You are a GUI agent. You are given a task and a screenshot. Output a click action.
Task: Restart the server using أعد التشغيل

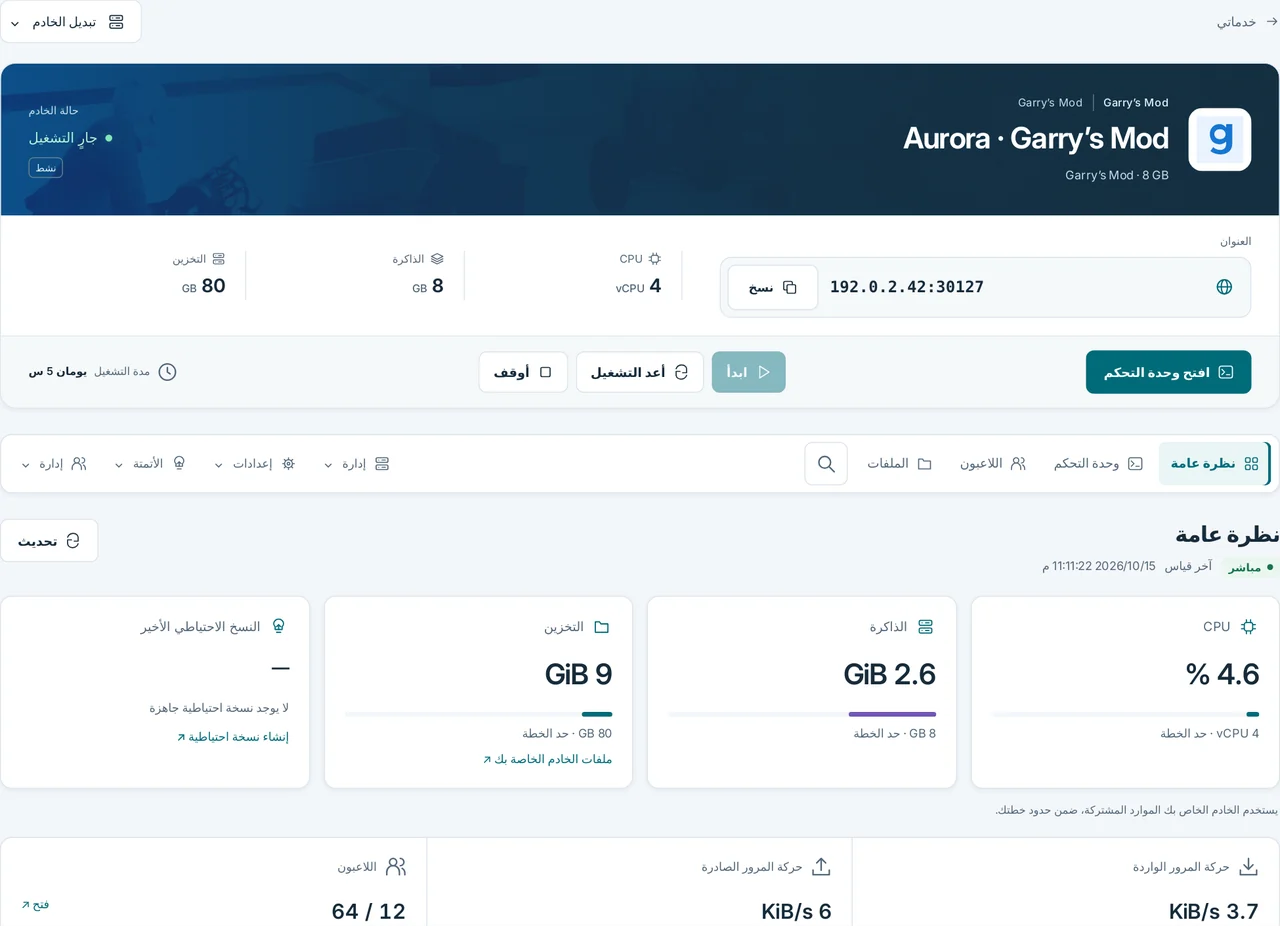click(x=640, y=372)
